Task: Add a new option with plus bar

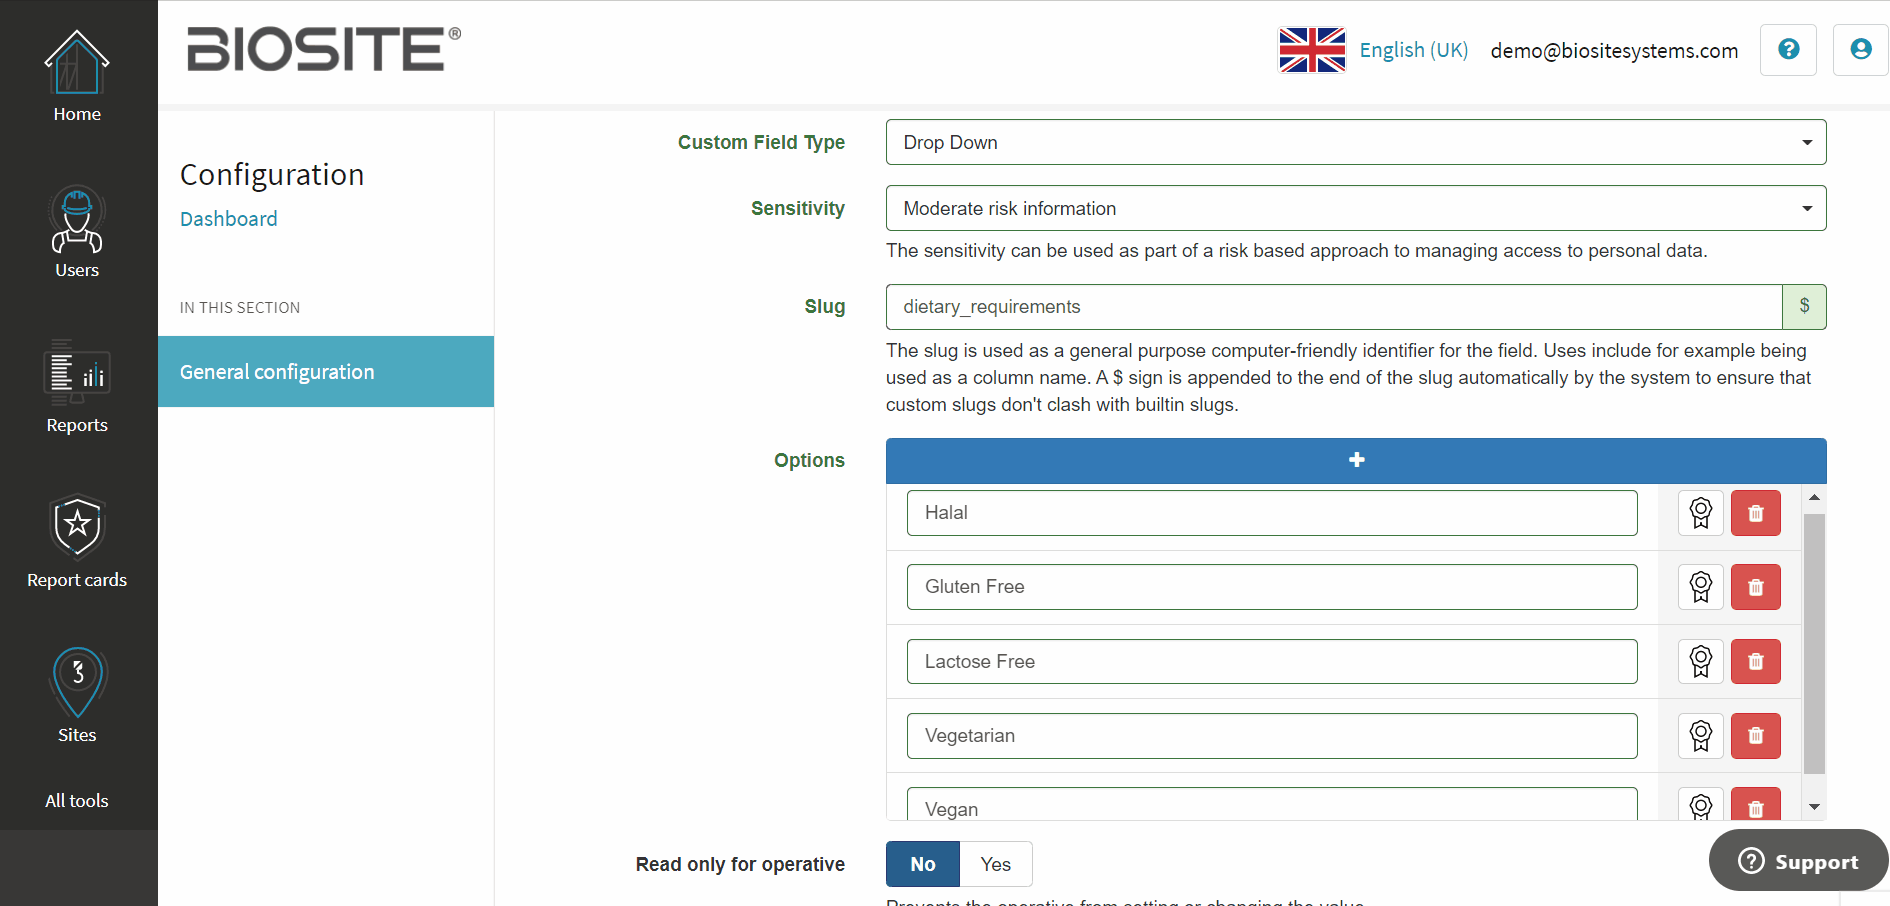Action: click(x=1356, y=460)
